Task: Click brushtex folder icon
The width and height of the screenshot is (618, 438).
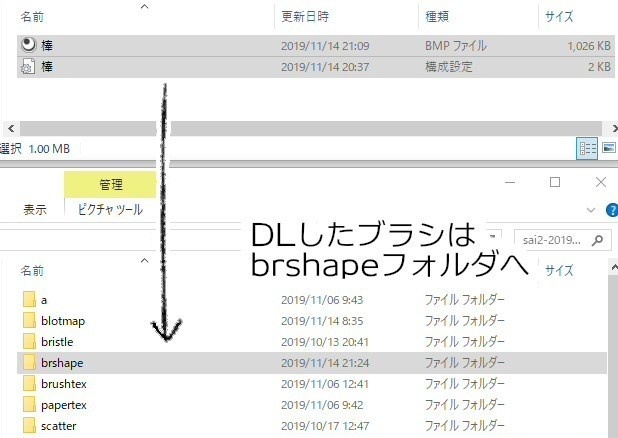Action: (30, 384)
